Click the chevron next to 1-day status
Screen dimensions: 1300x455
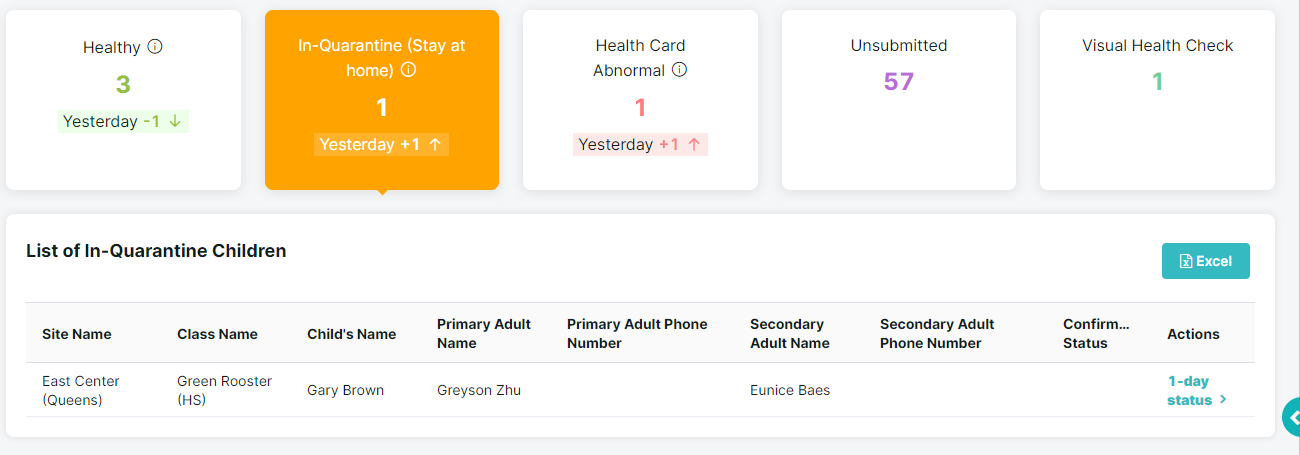[1223, 400]
